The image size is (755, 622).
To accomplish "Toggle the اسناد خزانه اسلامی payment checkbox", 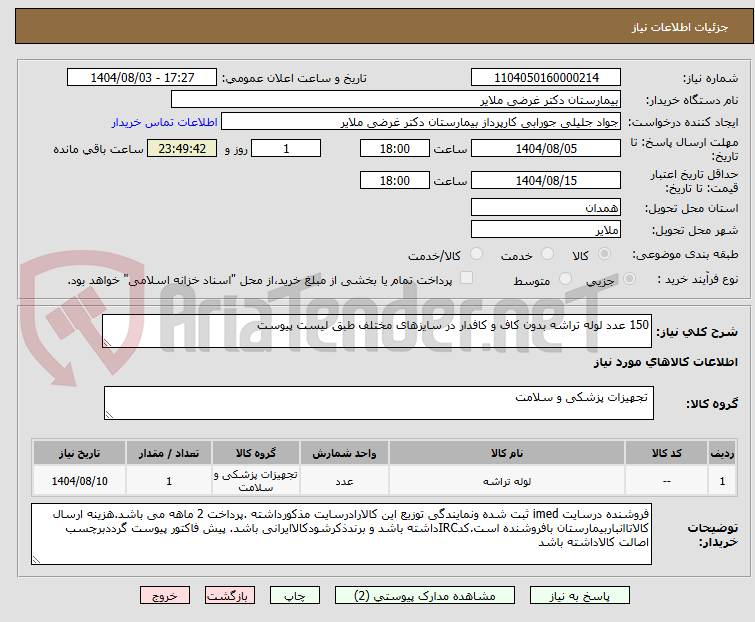I will click(x=466, y=280).
